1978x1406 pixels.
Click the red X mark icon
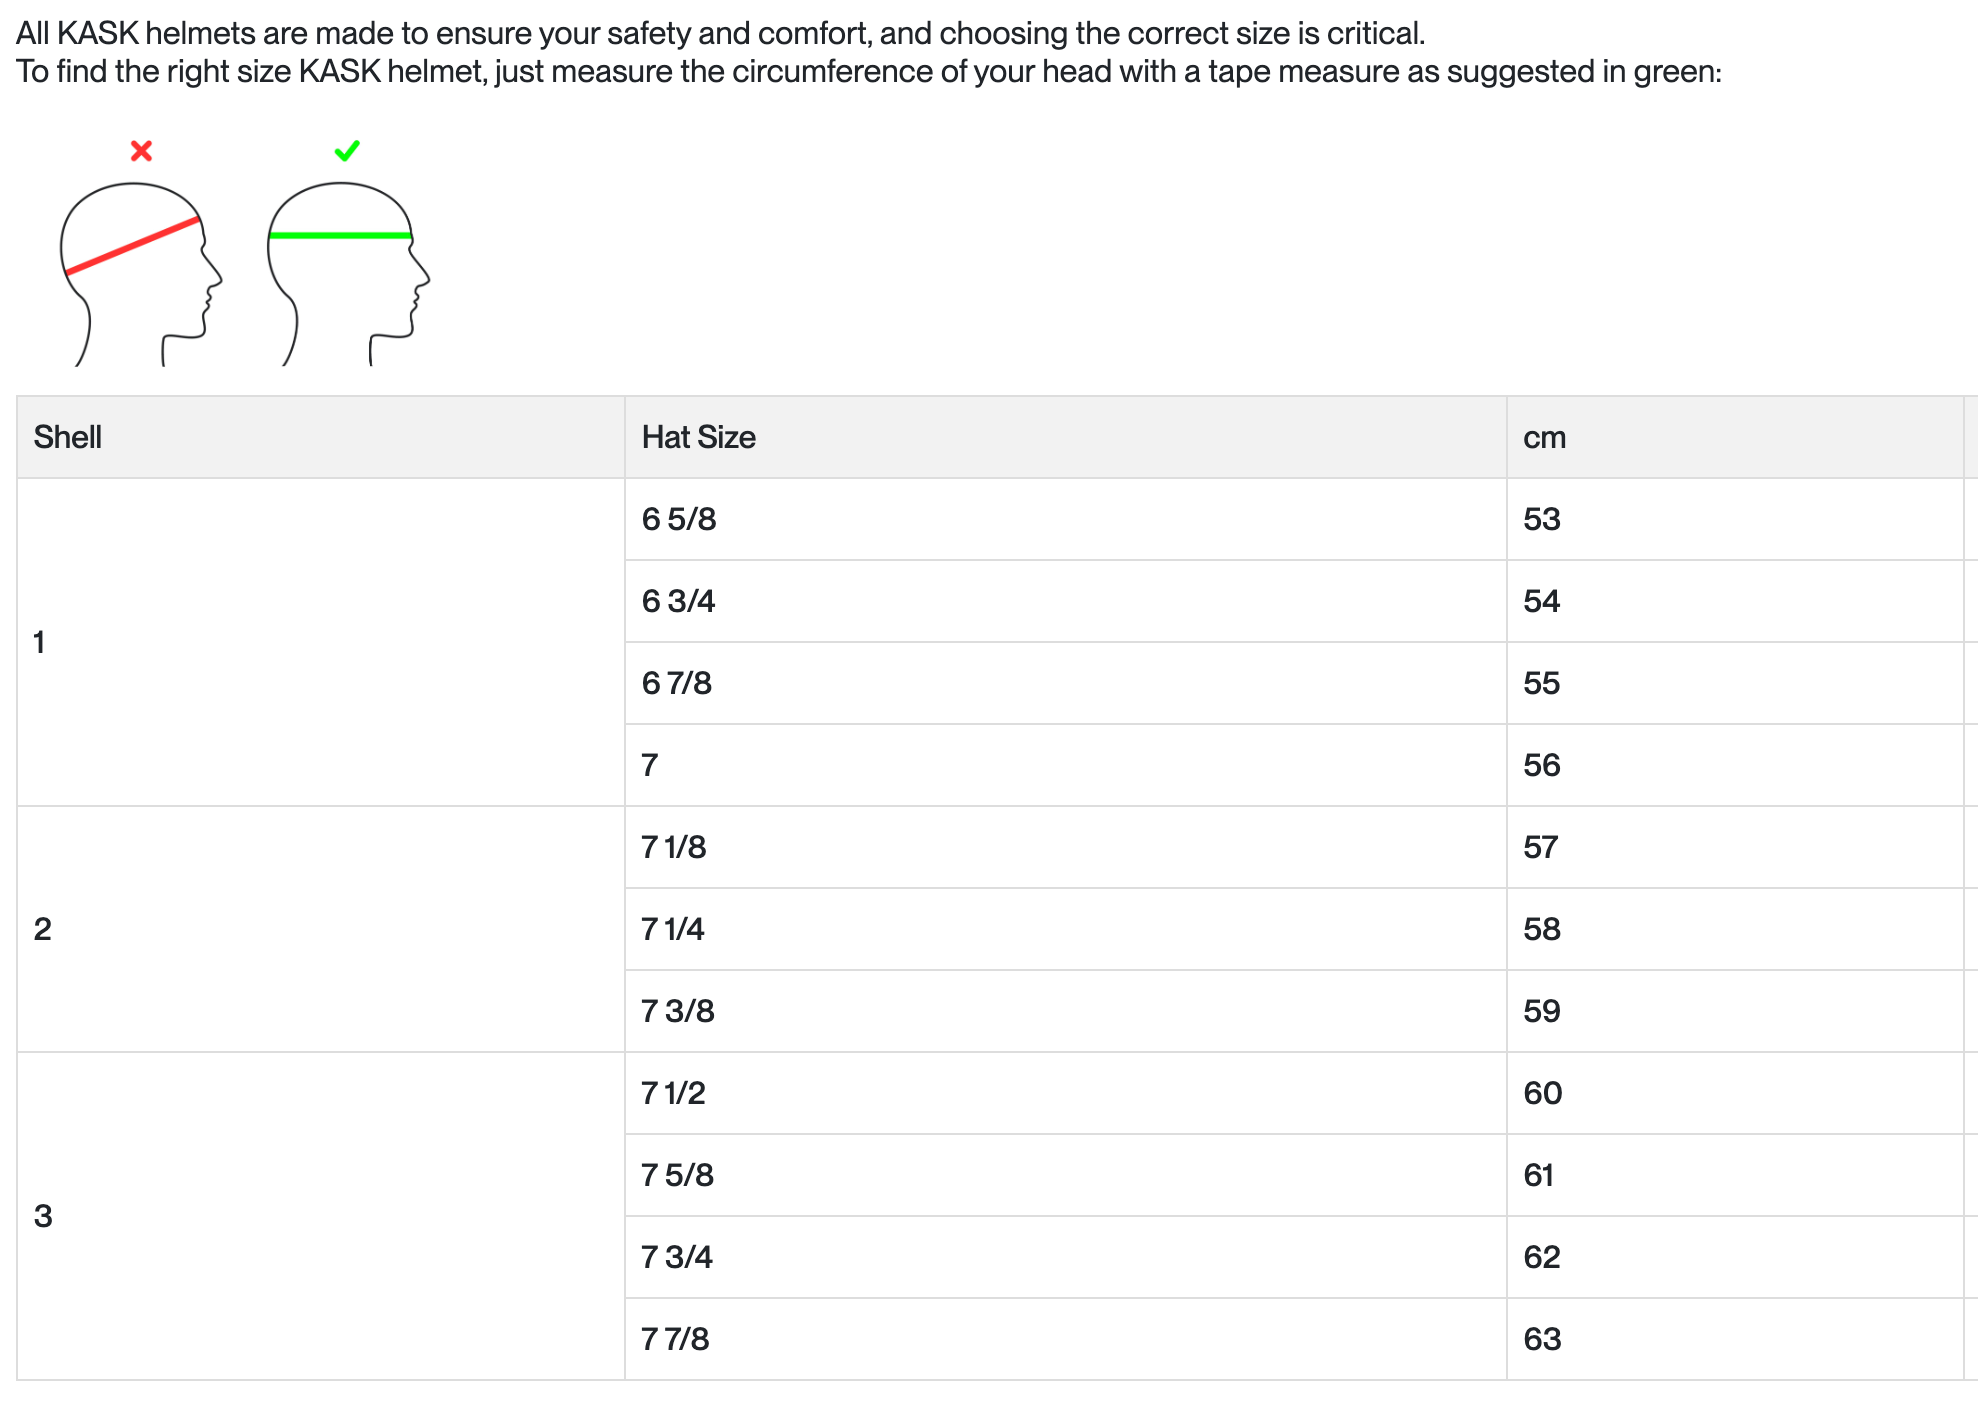141,151
